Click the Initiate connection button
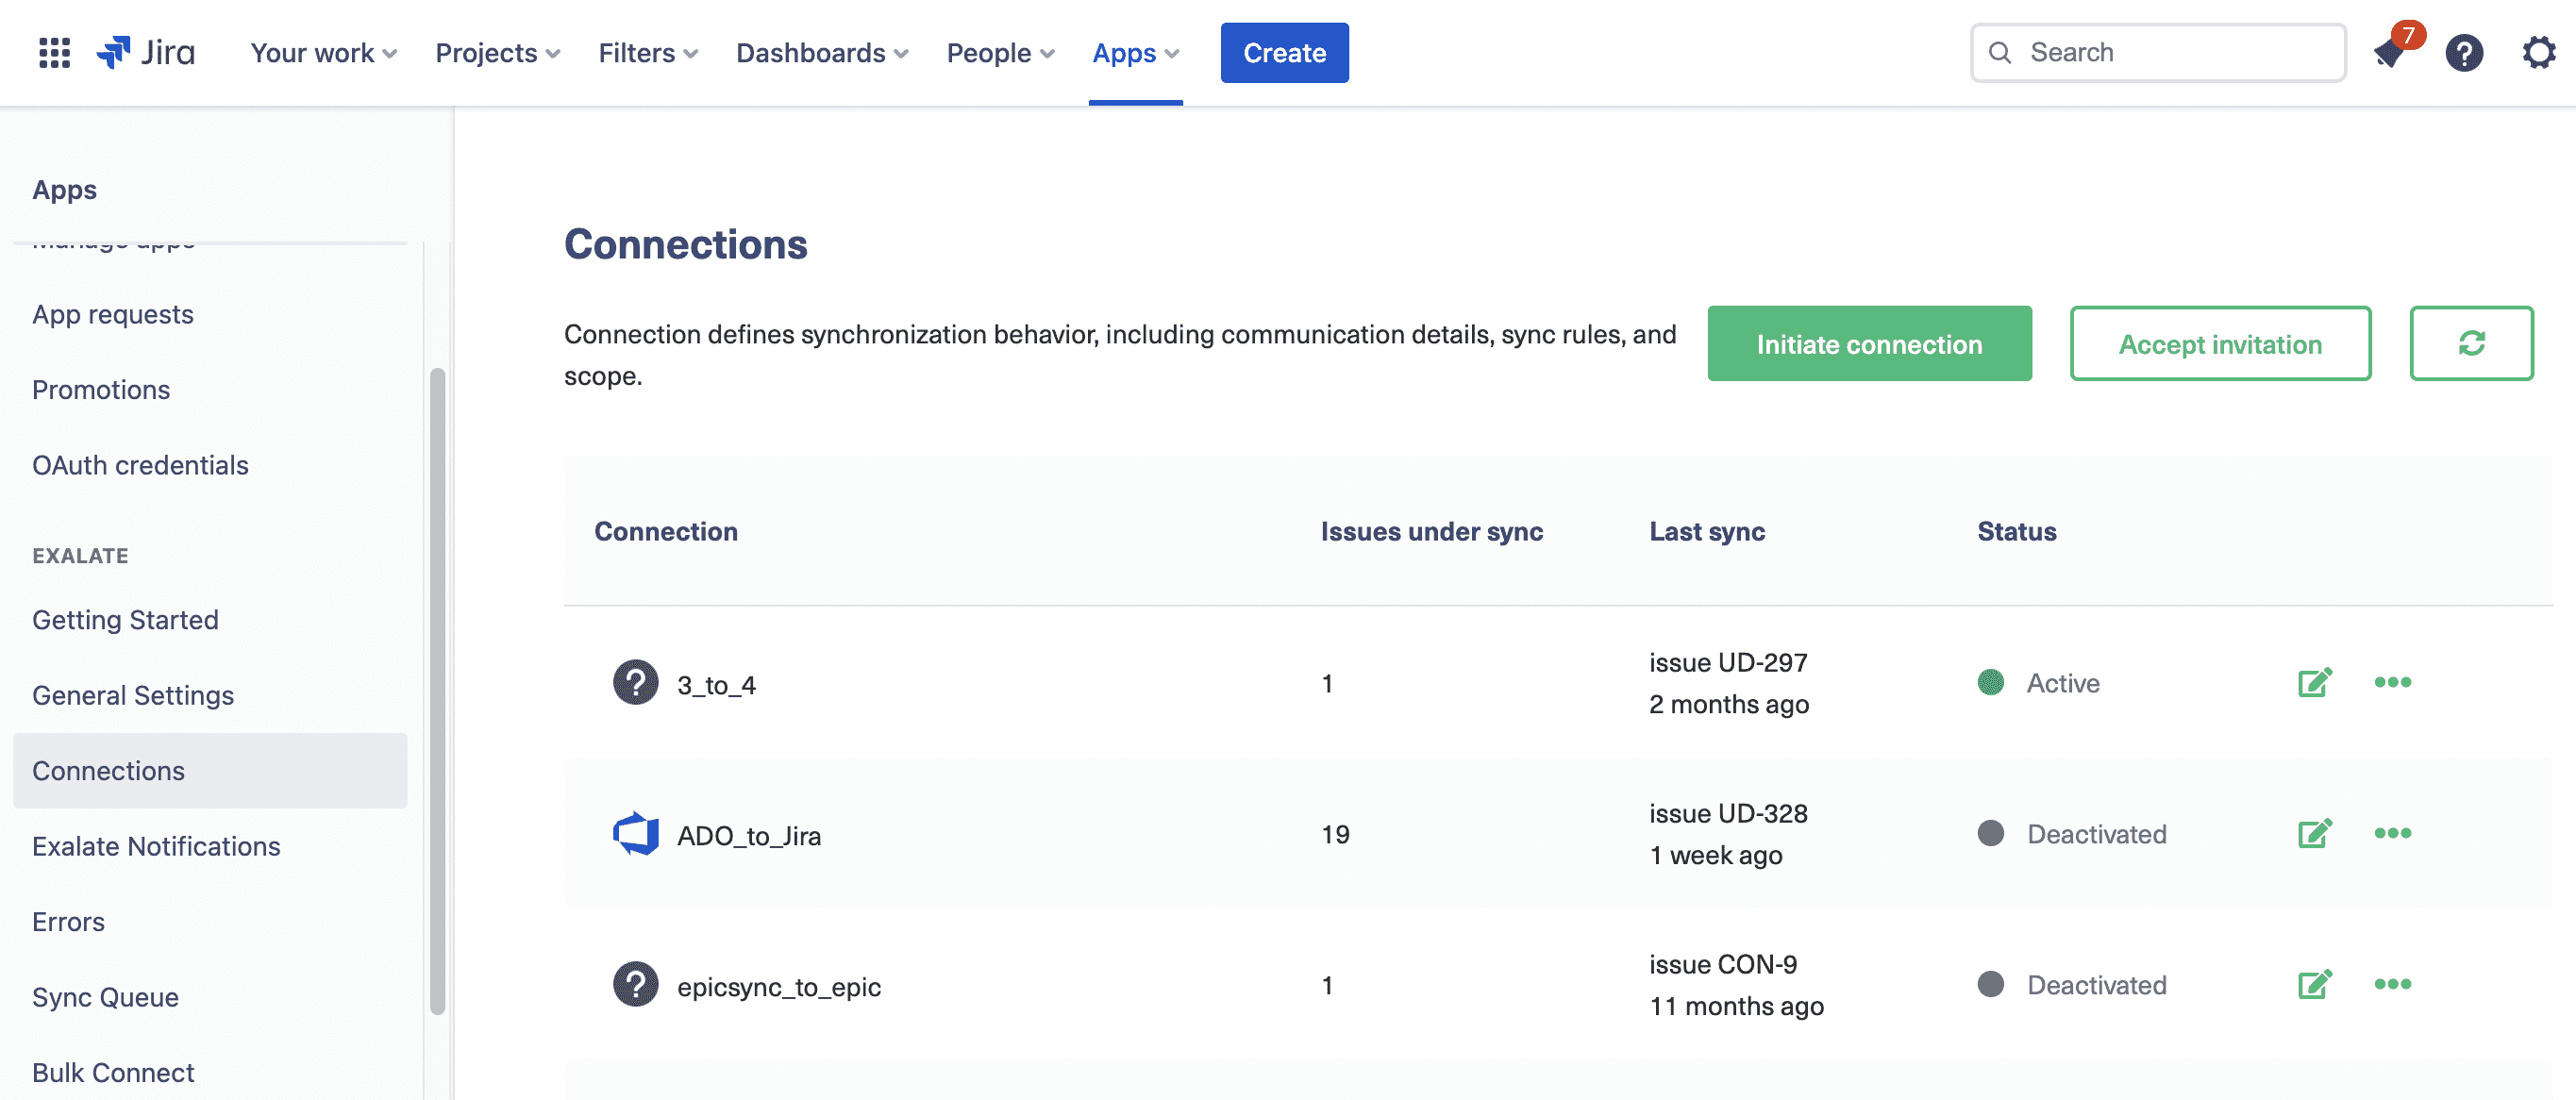The image size is (2576, 1100). (1869, 343)
